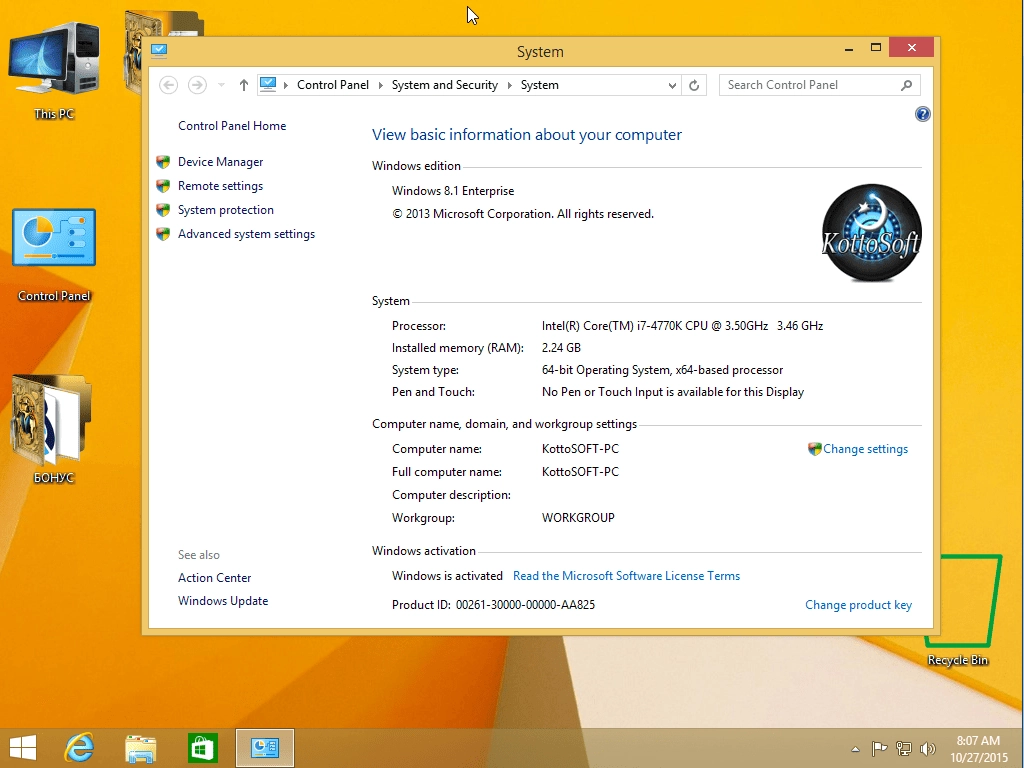1024x768 pixels.
Task: Launch Internet Explorer from the taskbar
Action: point(80,748)
